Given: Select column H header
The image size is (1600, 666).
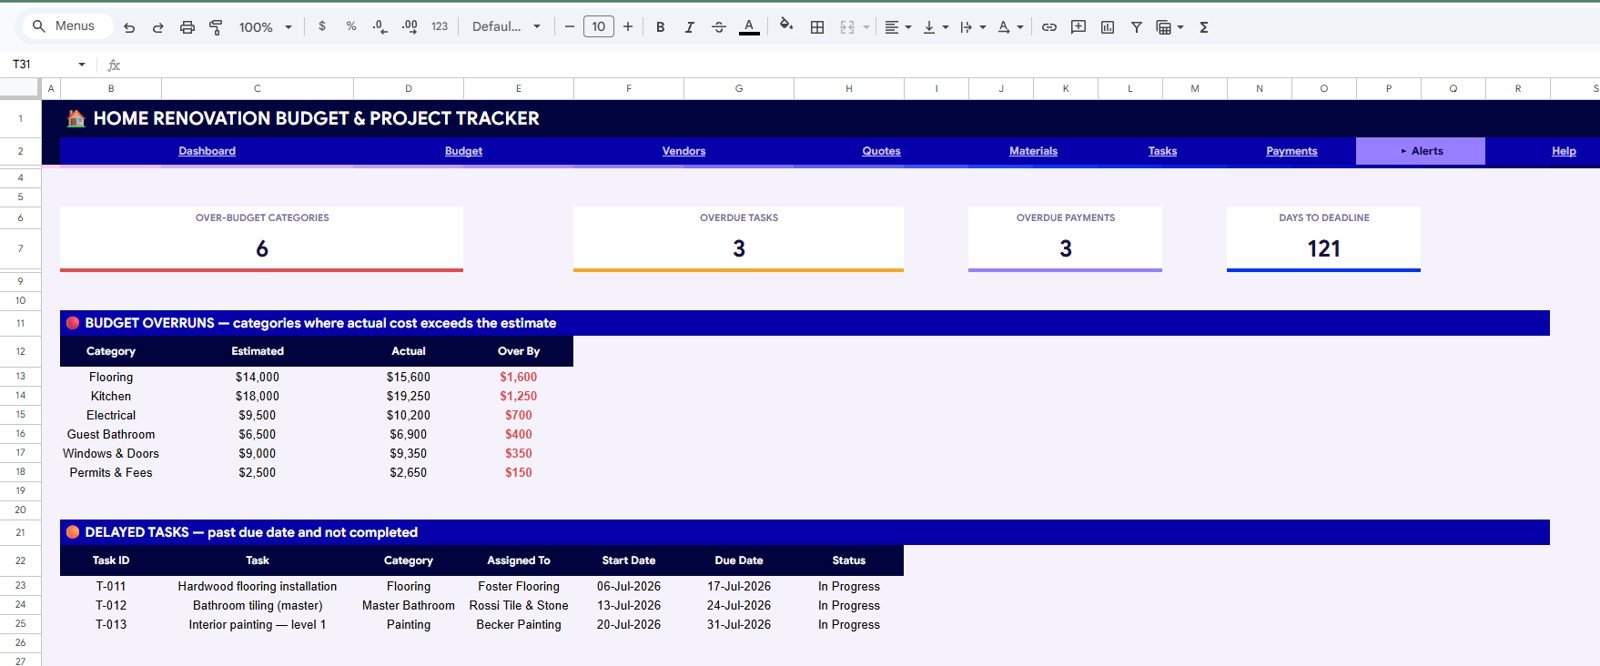Looking at the screenshot, I should point(849,89).
